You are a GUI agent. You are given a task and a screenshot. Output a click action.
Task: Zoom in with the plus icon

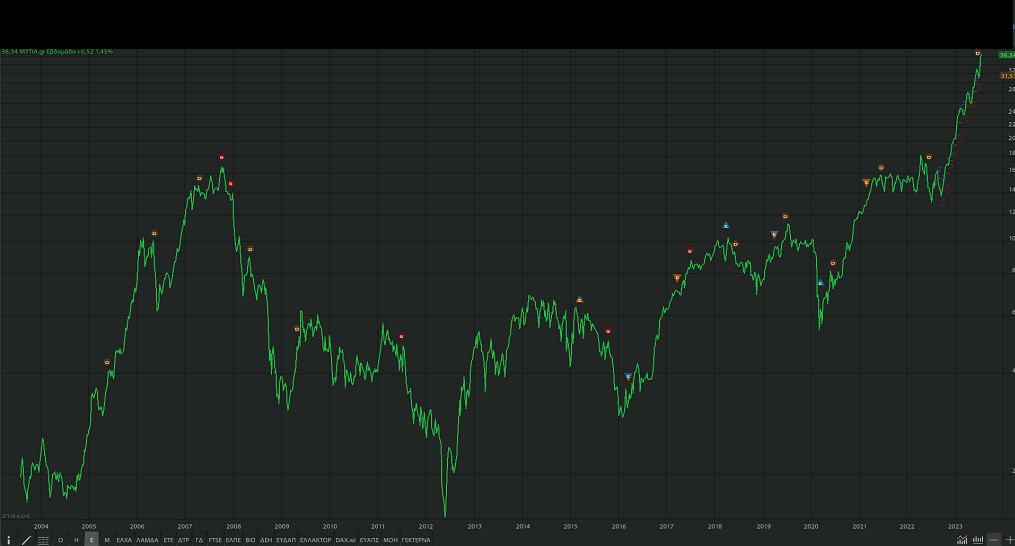pos(1009,540)
